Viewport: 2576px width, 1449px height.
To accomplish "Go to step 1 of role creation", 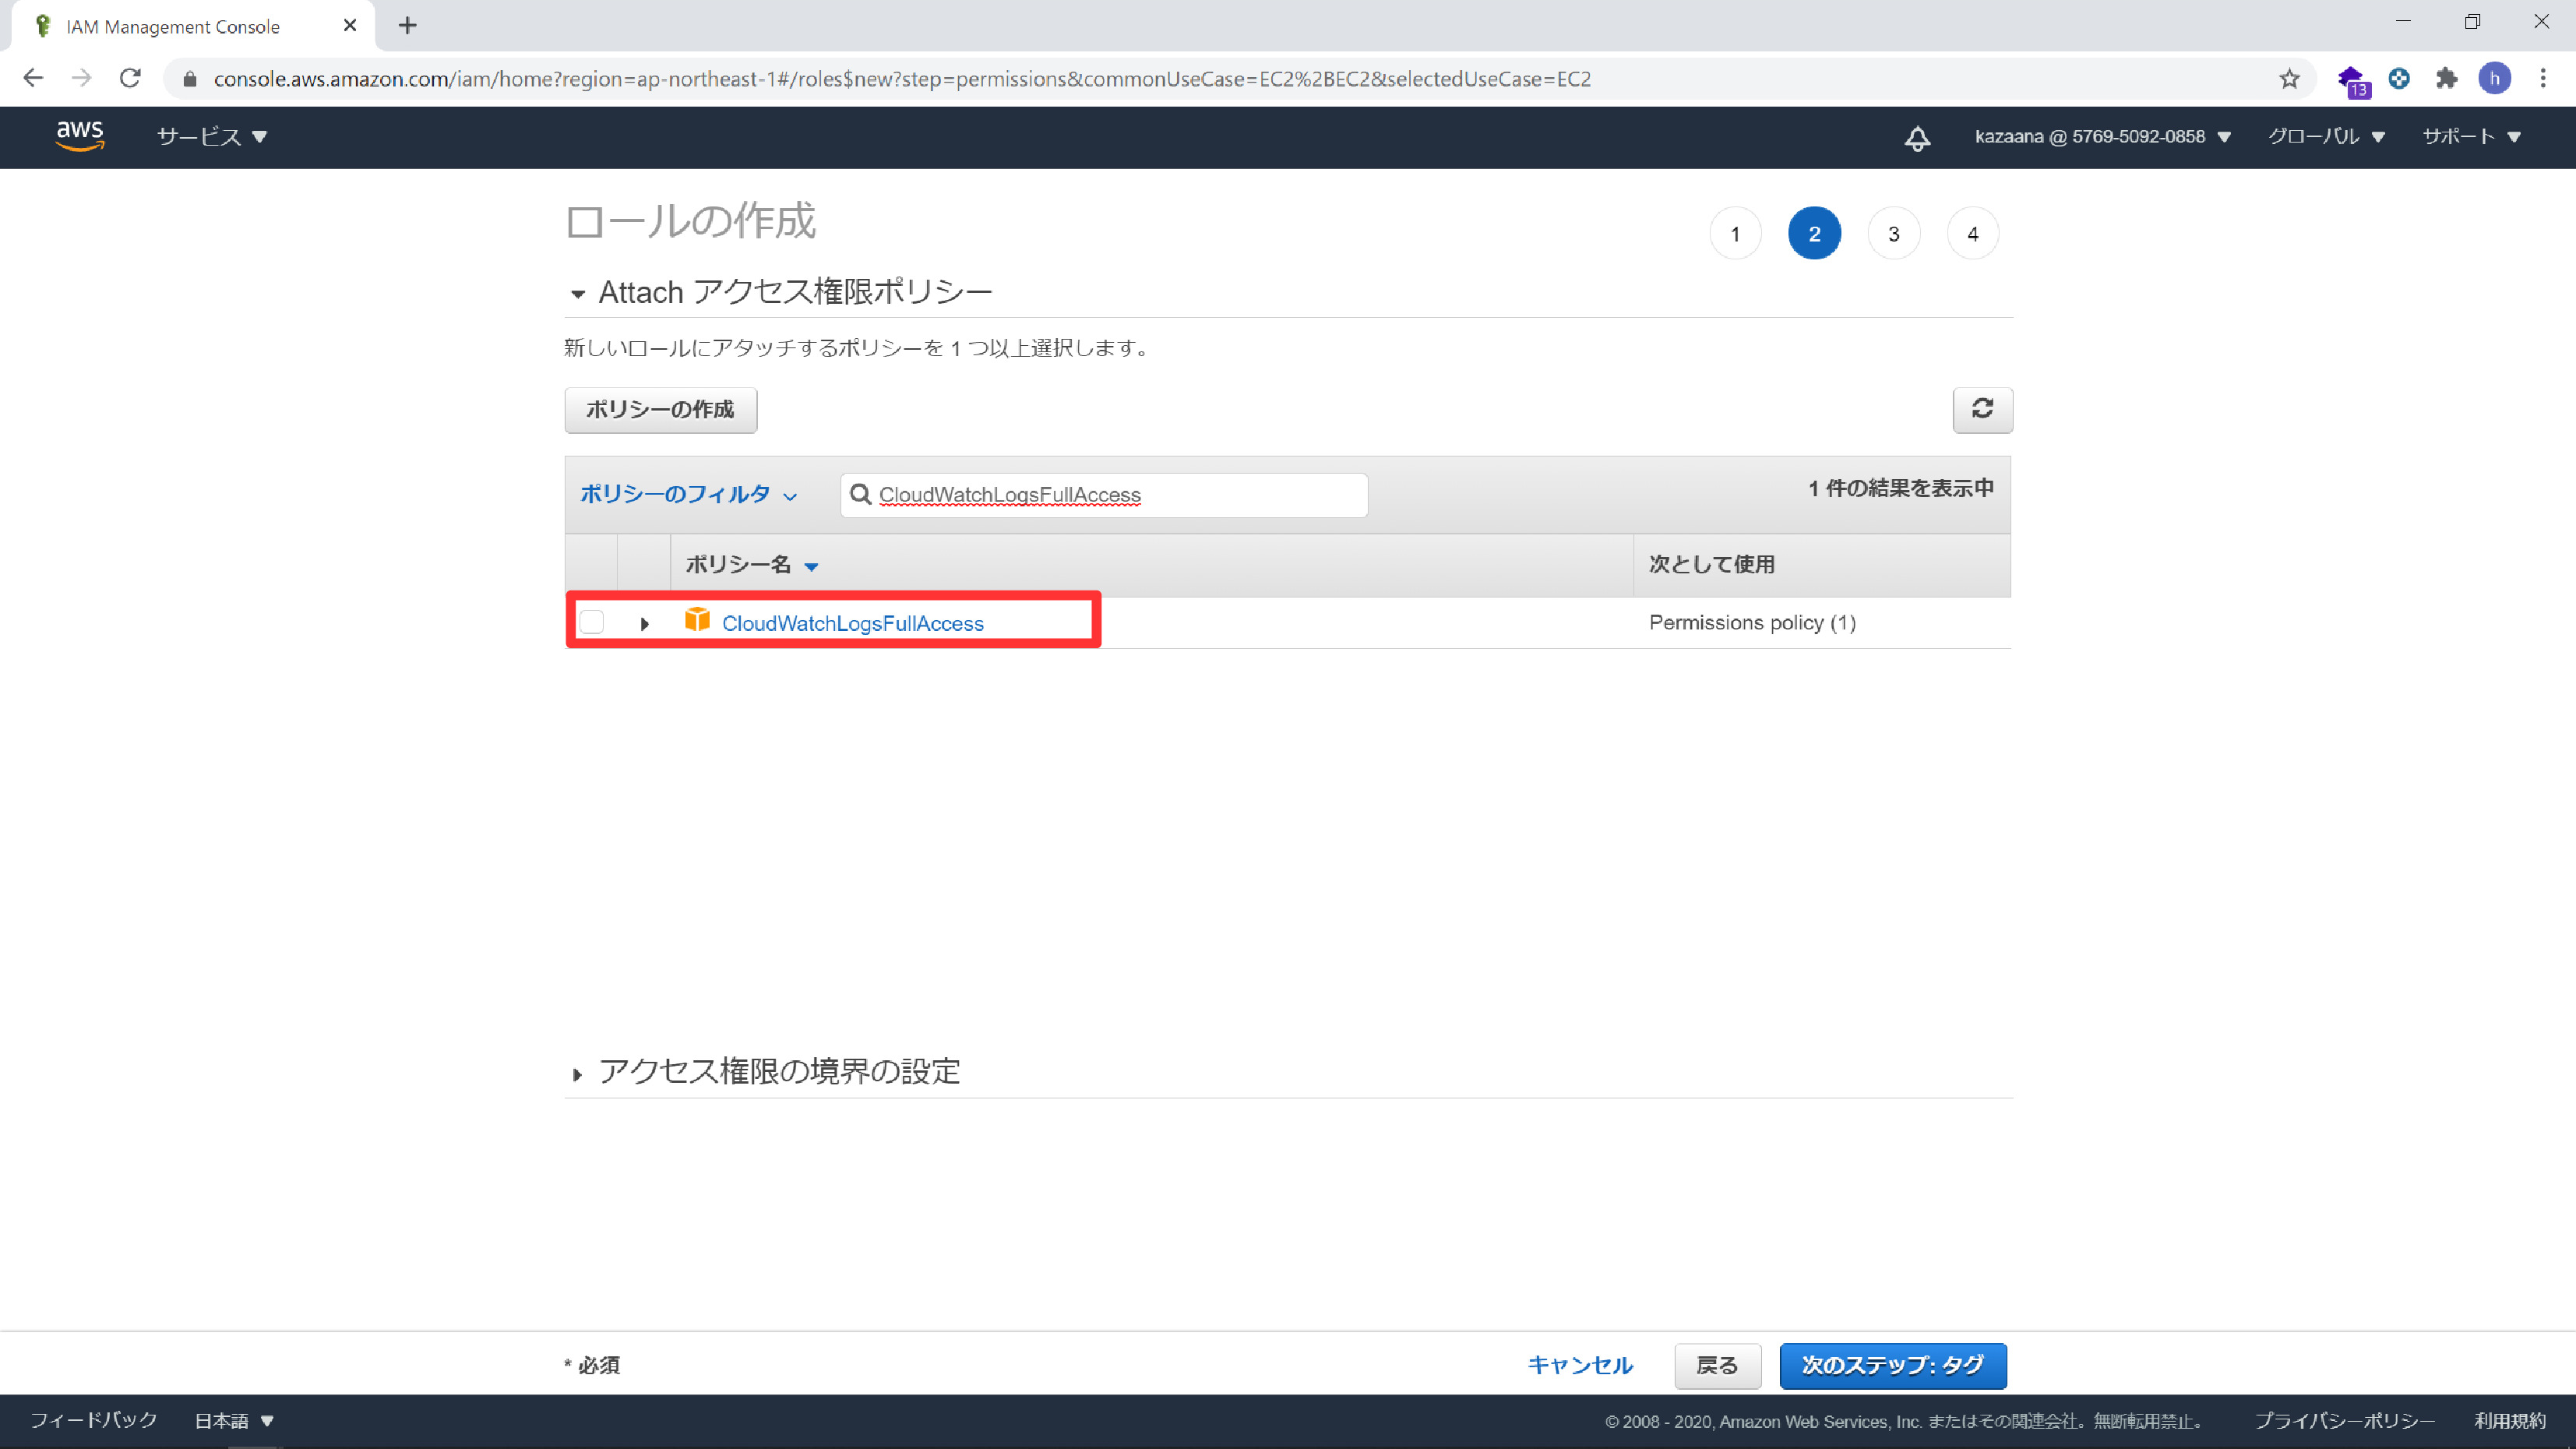I will click(x=1735, y=233).
